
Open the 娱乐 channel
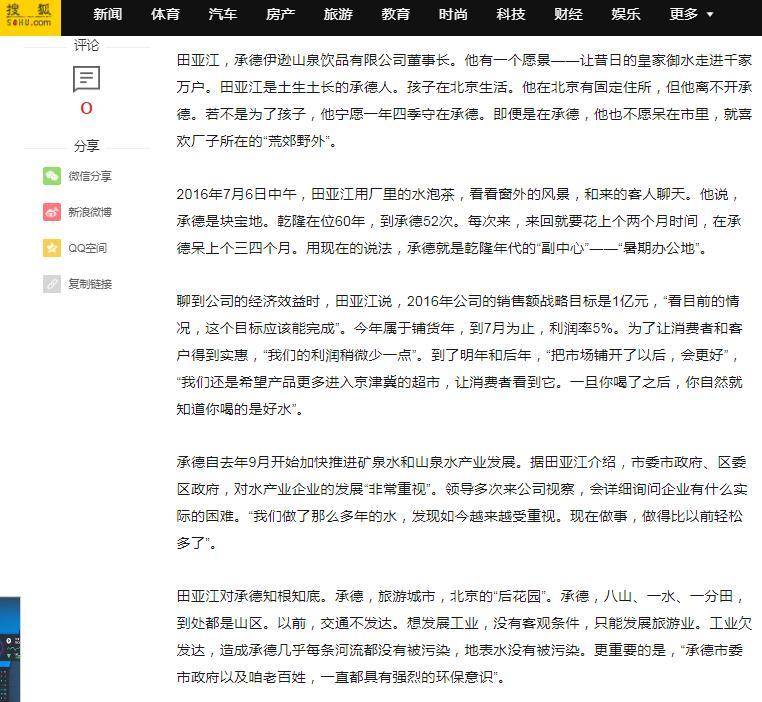[625, 15]
